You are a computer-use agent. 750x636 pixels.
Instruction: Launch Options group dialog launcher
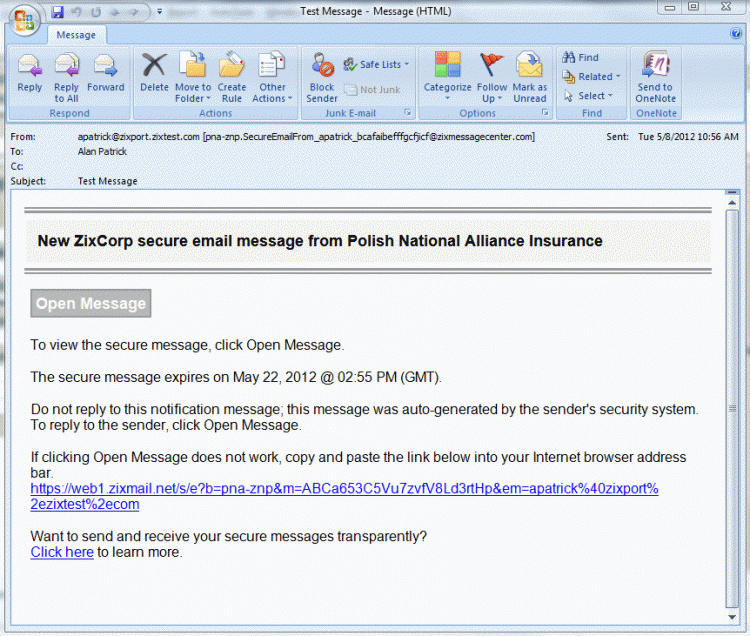pos(545,112)
